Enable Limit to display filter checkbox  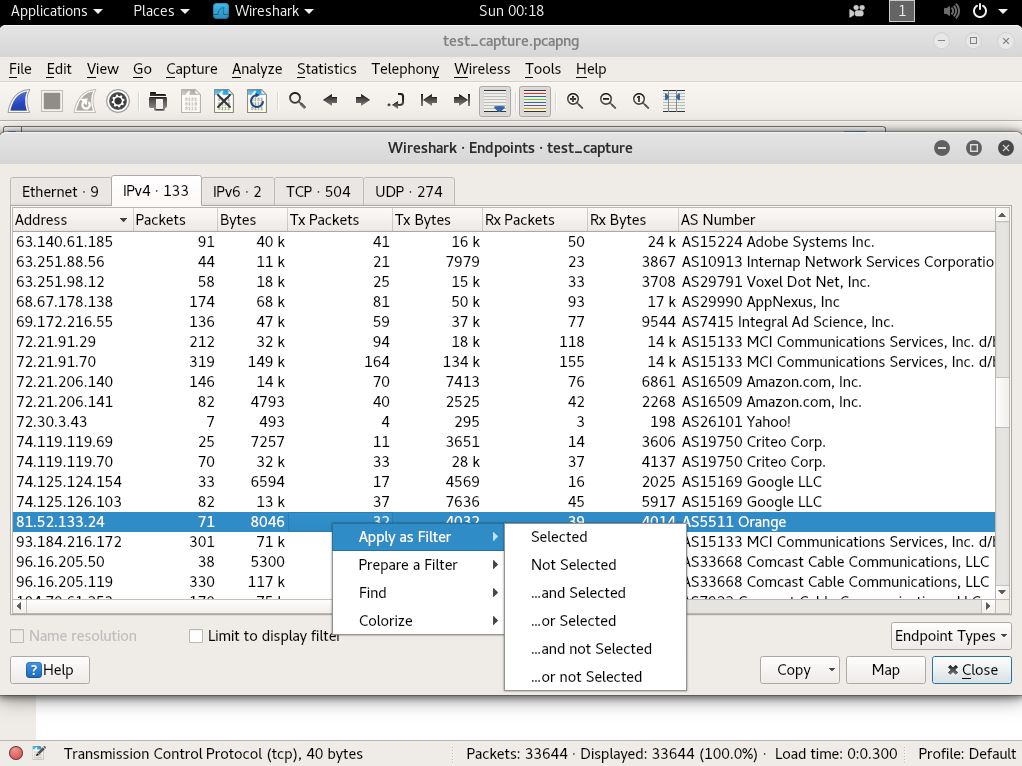196,636
